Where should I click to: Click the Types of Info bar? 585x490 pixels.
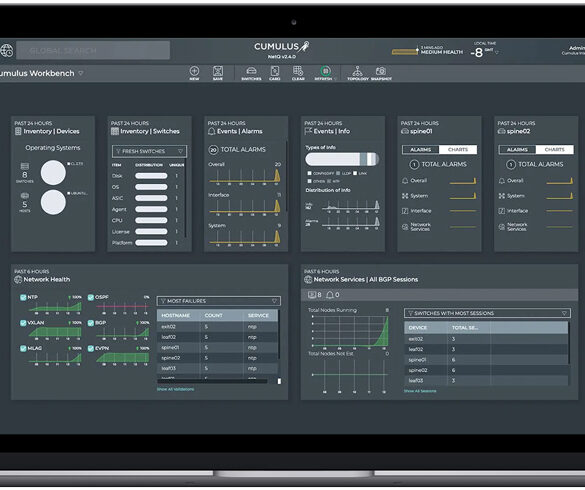tap(342, 159)
